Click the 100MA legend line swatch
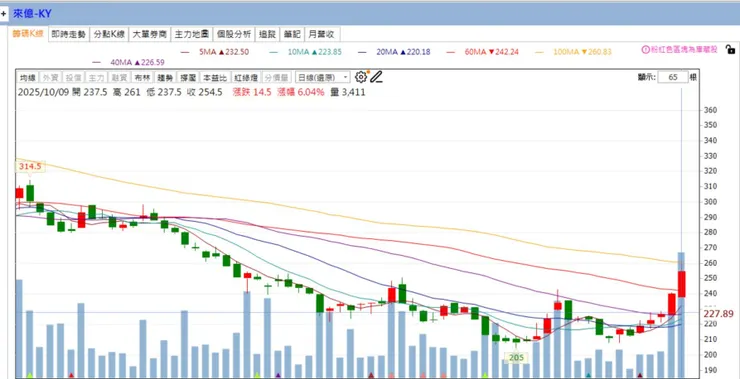This screenshot has width=740, height=379. (539, 52)
